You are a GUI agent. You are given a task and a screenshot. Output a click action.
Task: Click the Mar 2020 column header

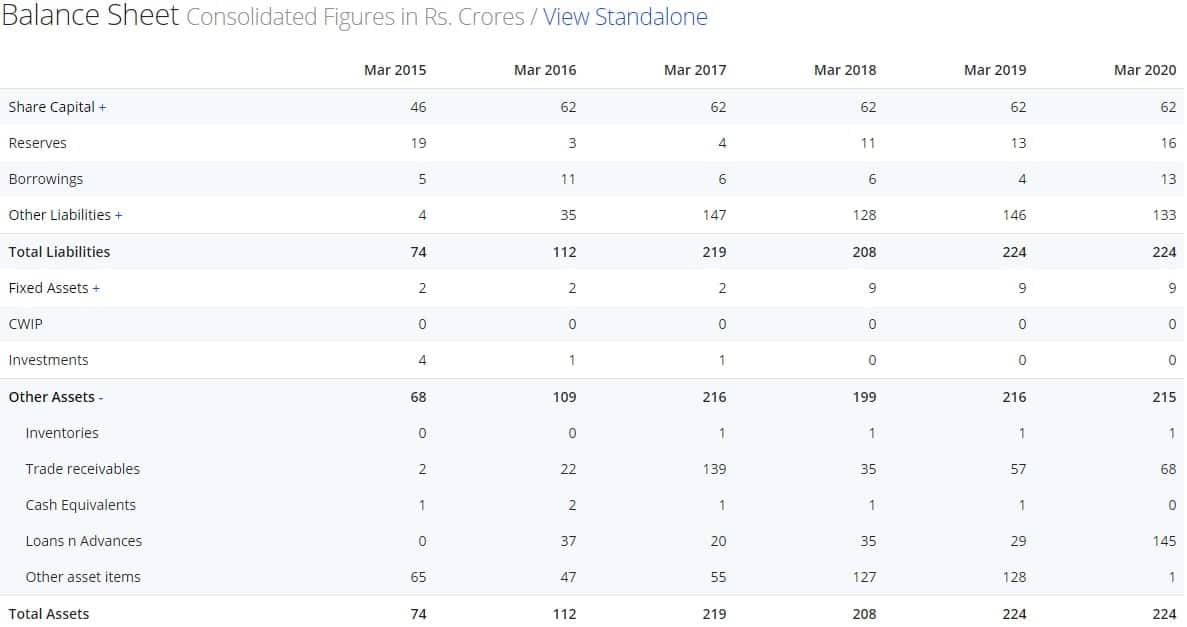pos(1145,70)
